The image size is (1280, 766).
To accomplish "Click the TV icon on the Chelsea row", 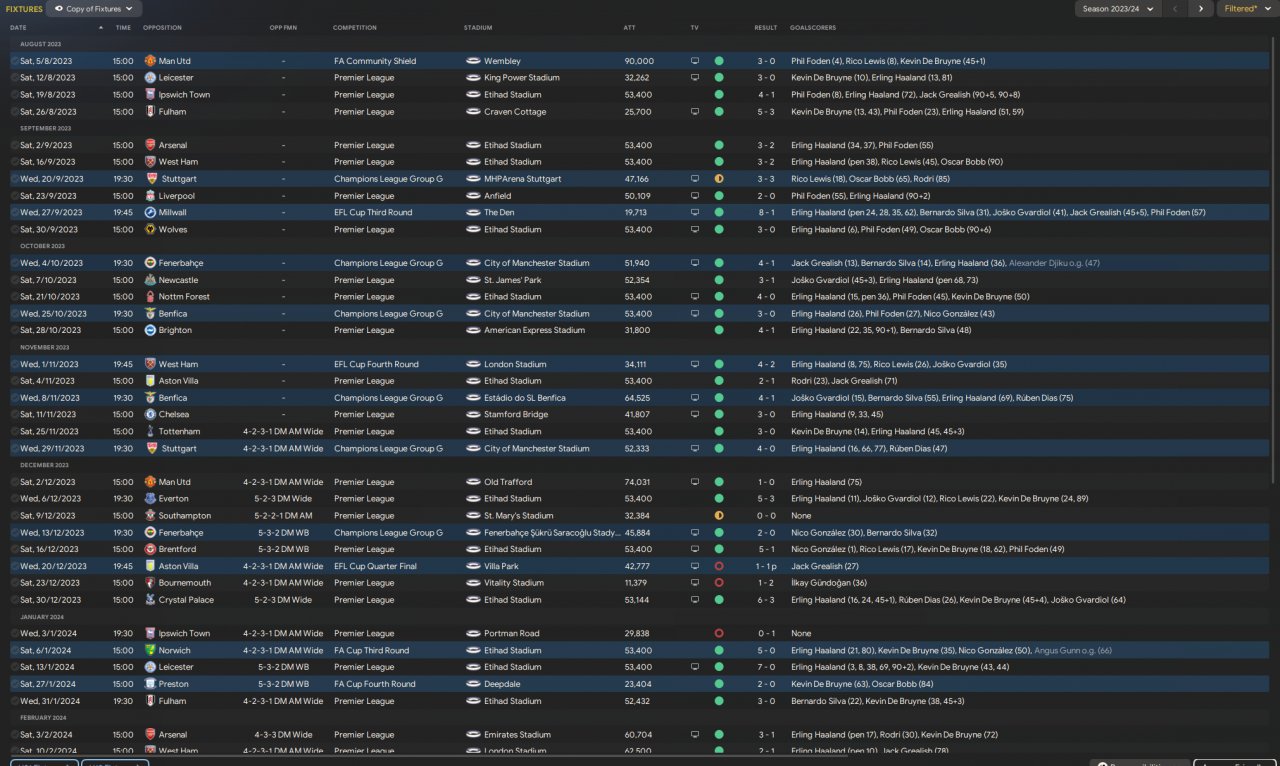I will click(x=695, y=414).
